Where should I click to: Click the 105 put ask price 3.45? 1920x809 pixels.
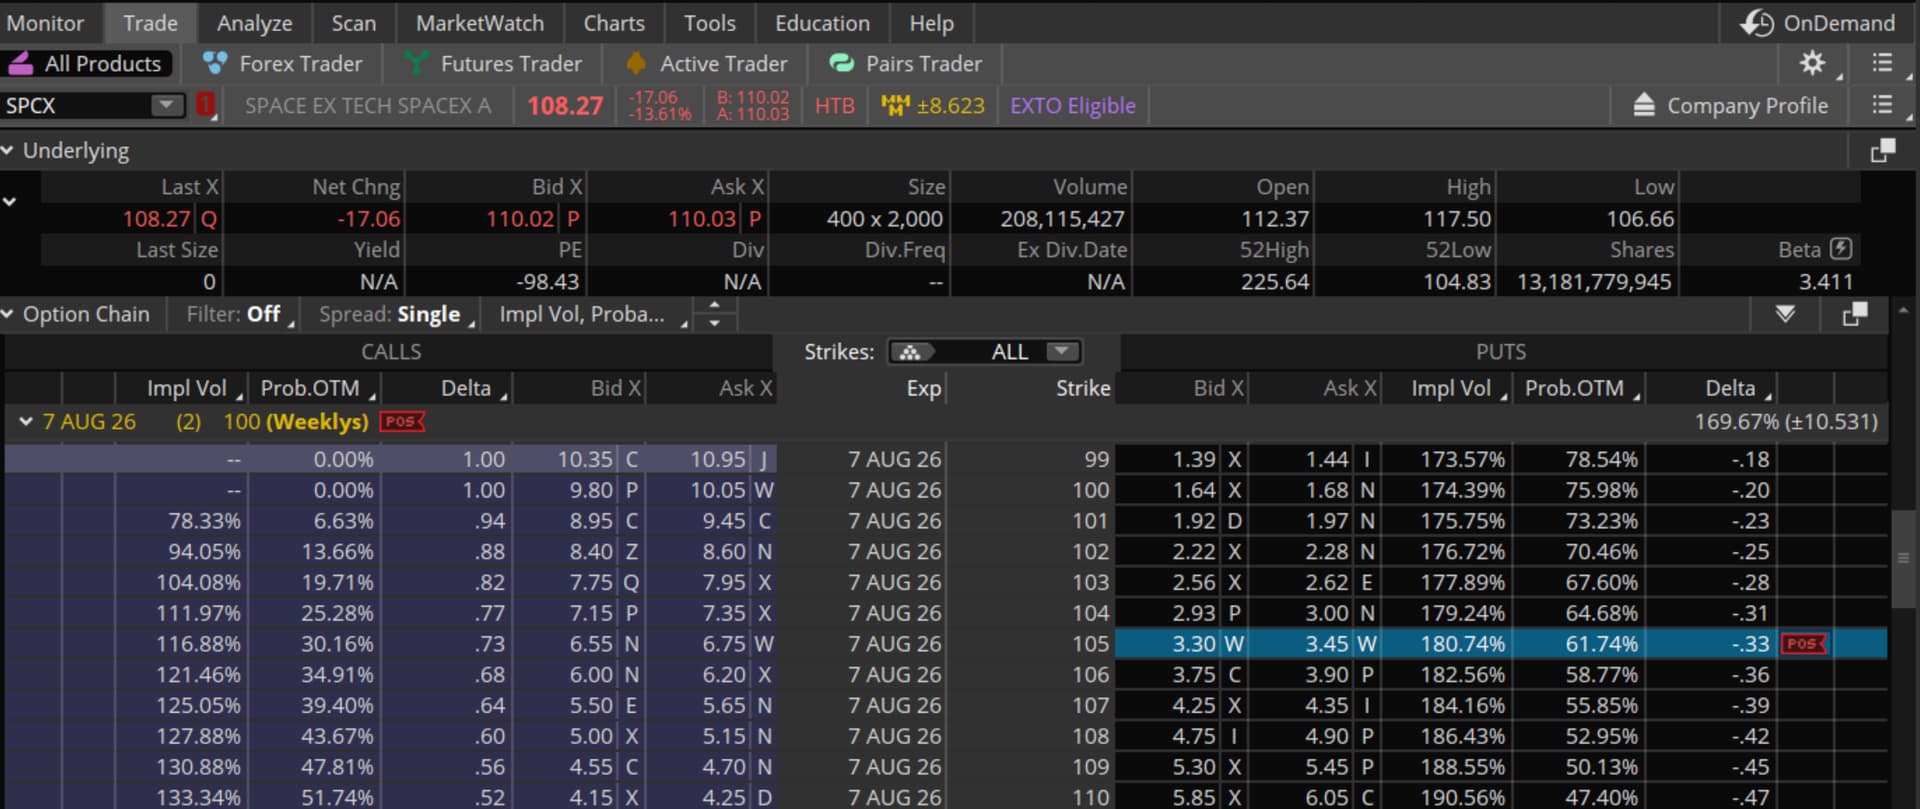(x=1327, y=644)
